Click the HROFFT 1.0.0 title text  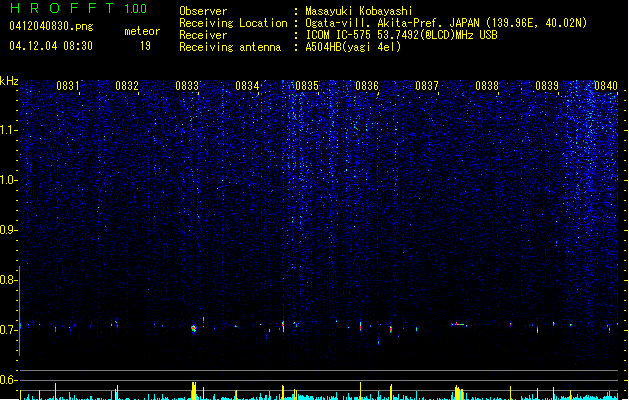78,8
